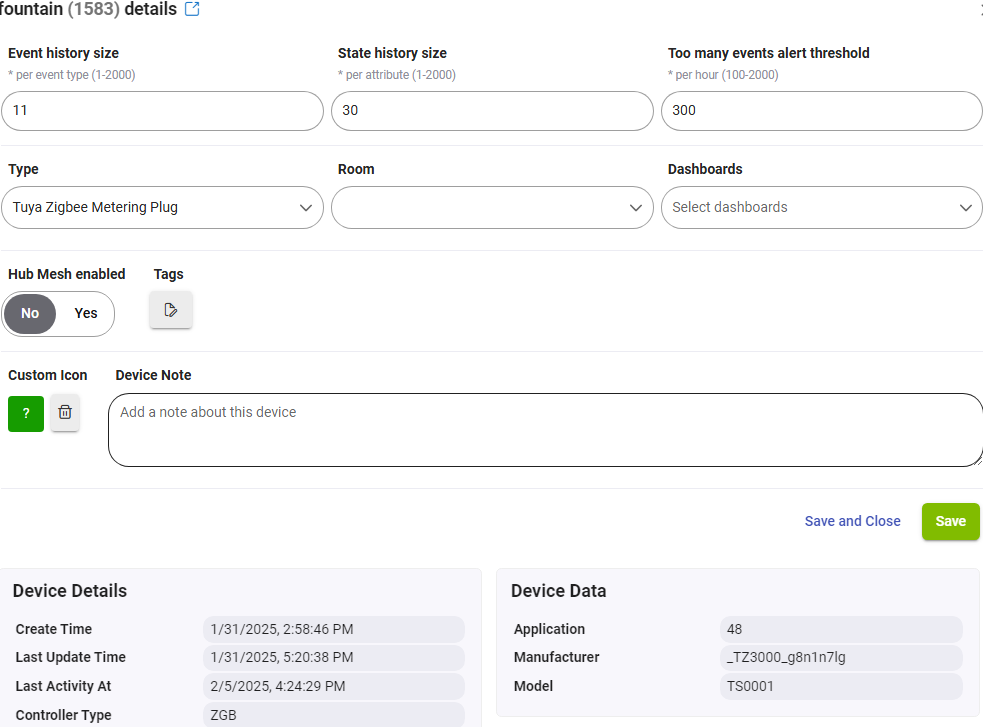Screen dimensions: 983x727
Task: Expand the Type dropdown chevron
Action: click(305, 208)
